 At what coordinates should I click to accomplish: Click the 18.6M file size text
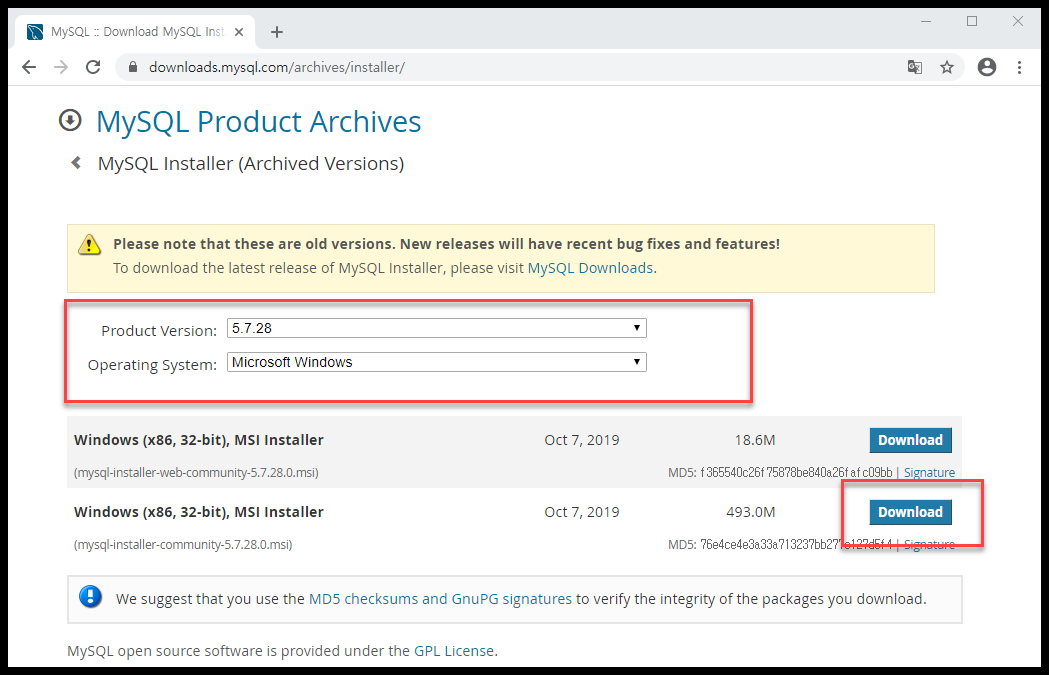755,440
